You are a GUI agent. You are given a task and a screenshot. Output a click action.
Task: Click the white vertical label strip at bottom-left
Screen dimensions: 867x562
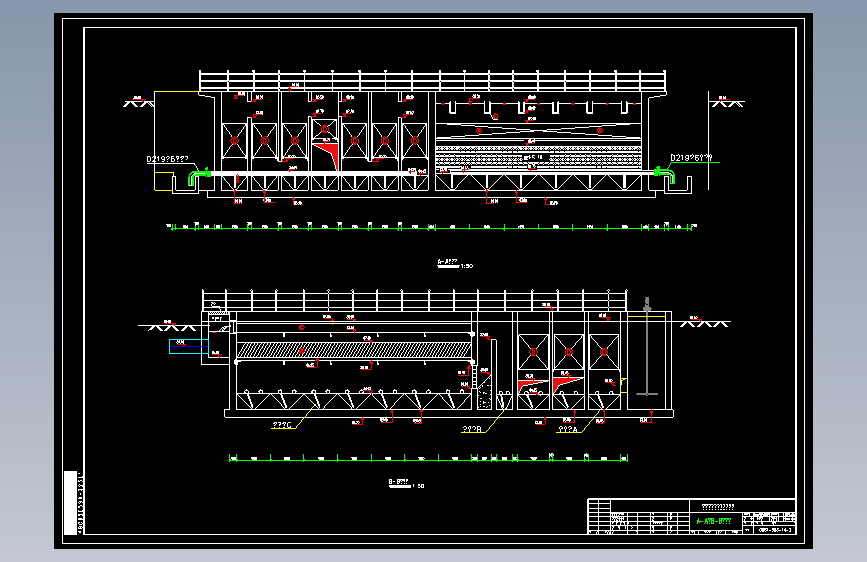71,502
